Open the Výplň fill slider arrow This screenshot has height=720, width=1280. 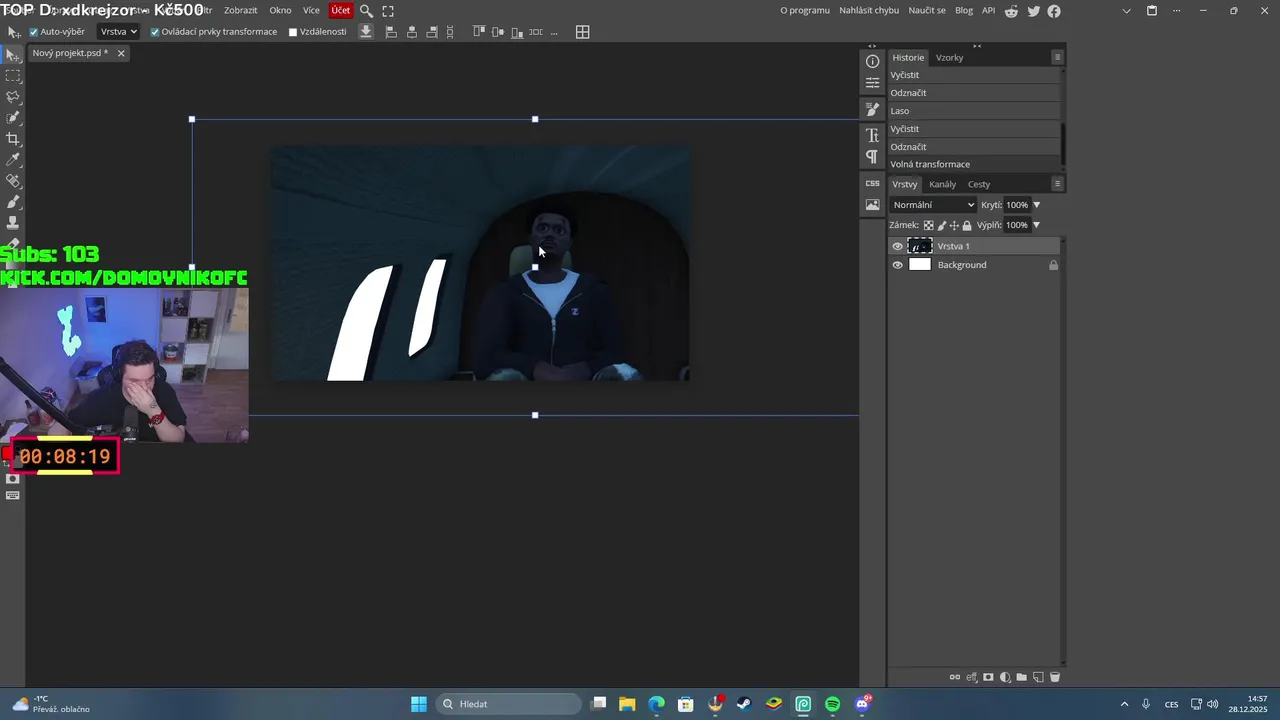1036,225
